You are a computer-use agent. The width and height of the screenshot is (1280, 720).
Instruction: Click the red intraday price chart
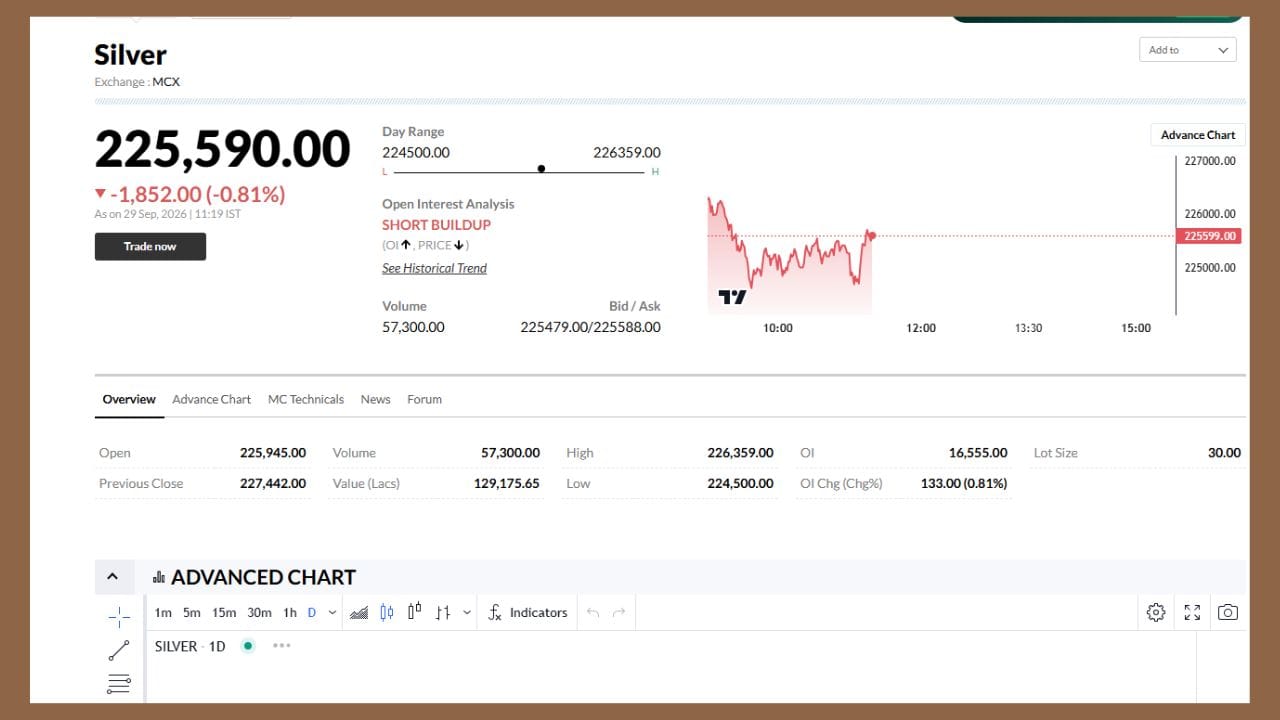click(x=790, y=255)
